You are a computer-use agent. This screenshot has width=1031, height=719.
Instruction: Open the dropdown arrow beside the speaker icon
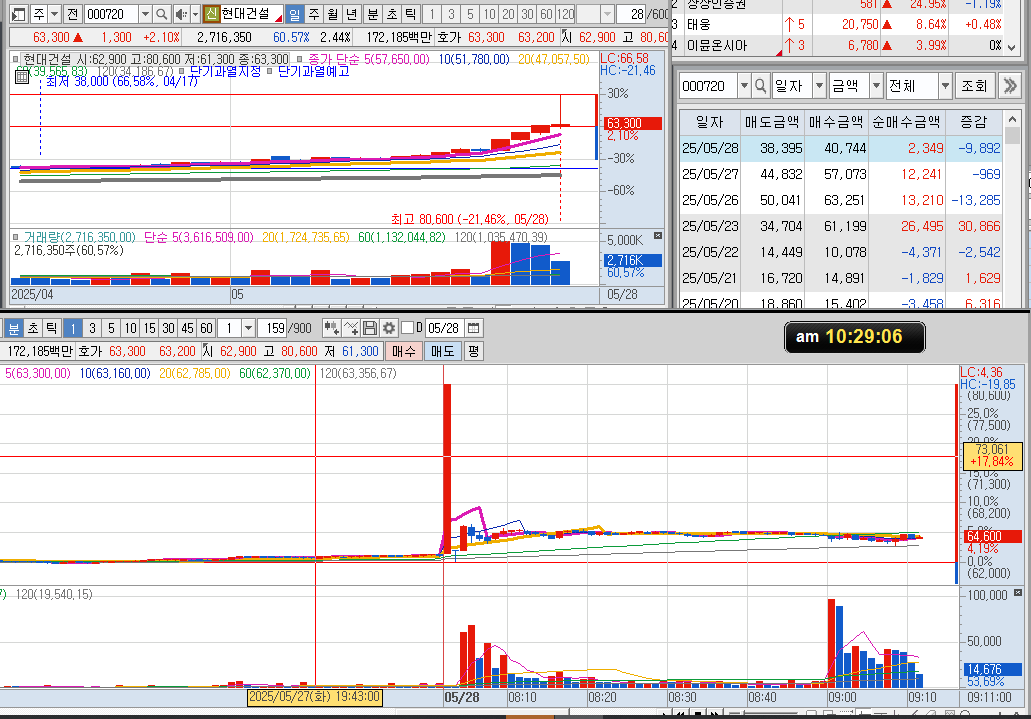pos(195,14)
